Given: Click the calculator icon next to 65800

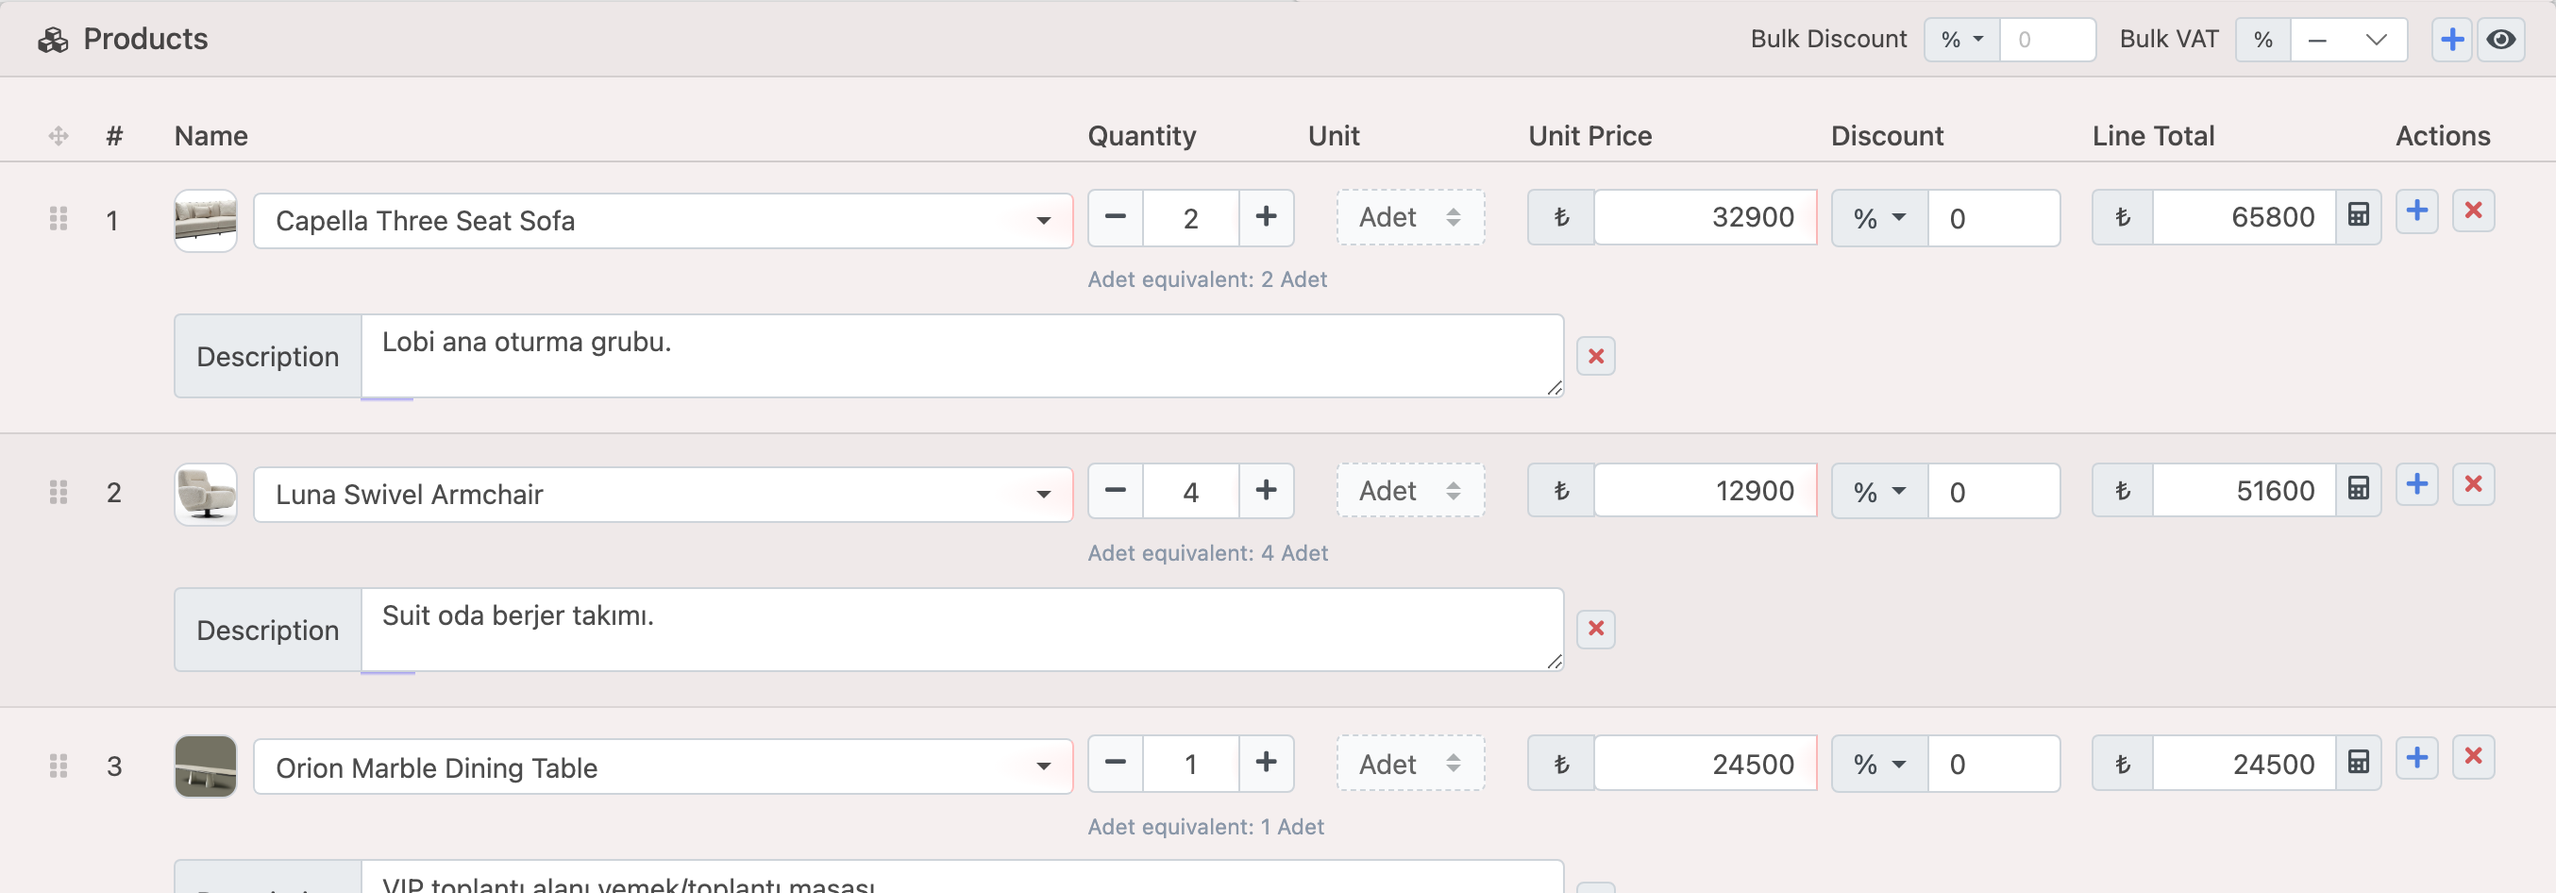Looking at the screenshot, I should click(x=2358, y=216).
